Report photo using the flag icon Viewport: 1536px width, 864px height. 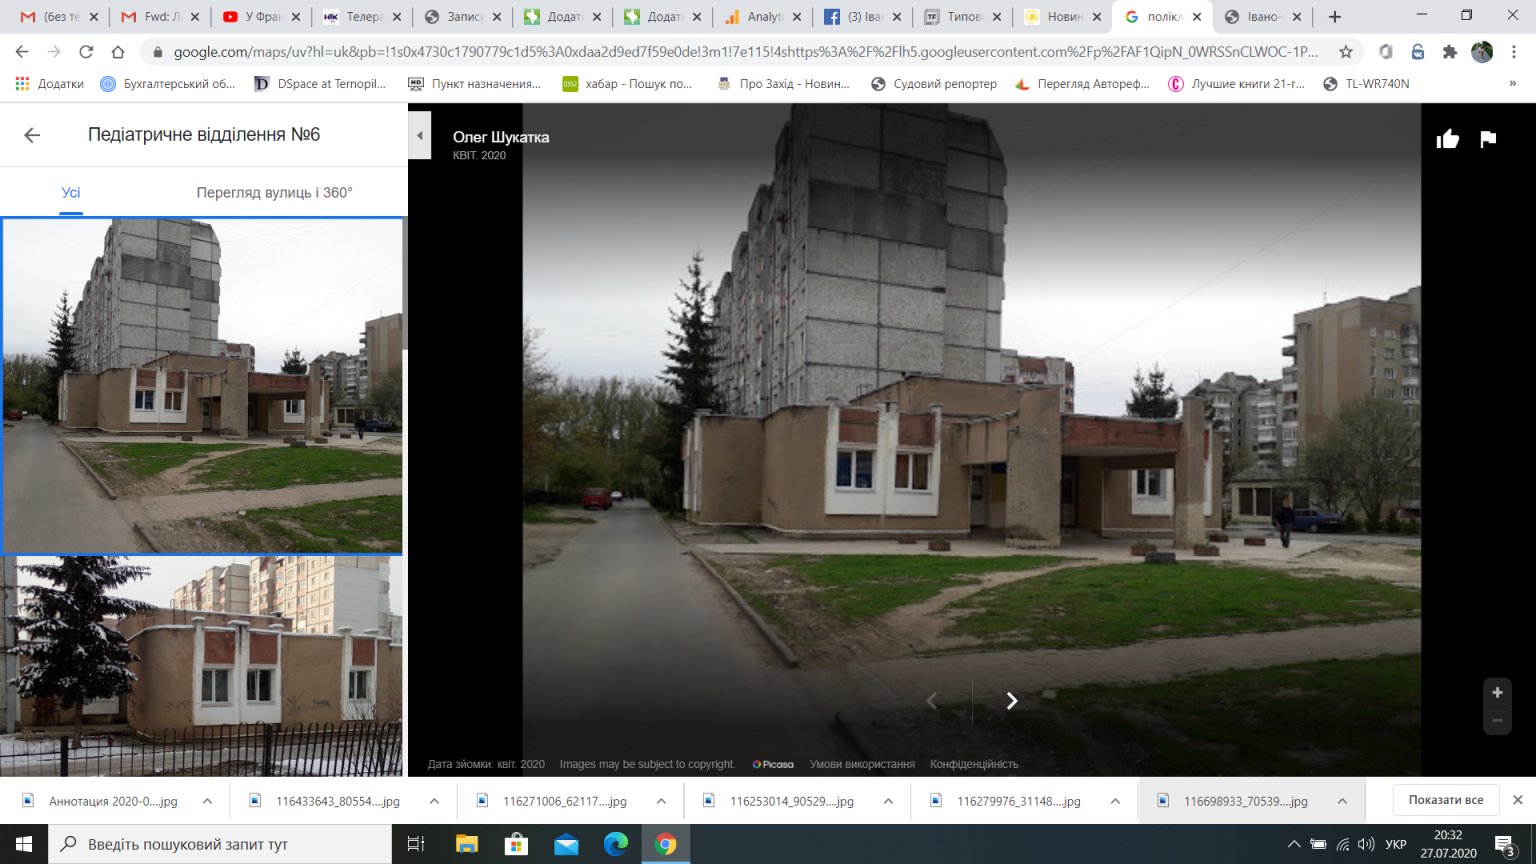(1488, 139)
